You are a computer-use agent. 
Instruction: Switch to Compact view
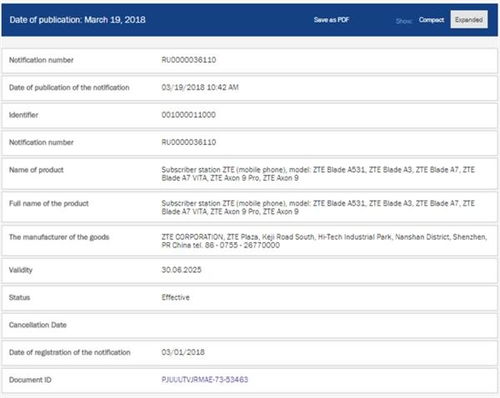(x=431, y=20)
